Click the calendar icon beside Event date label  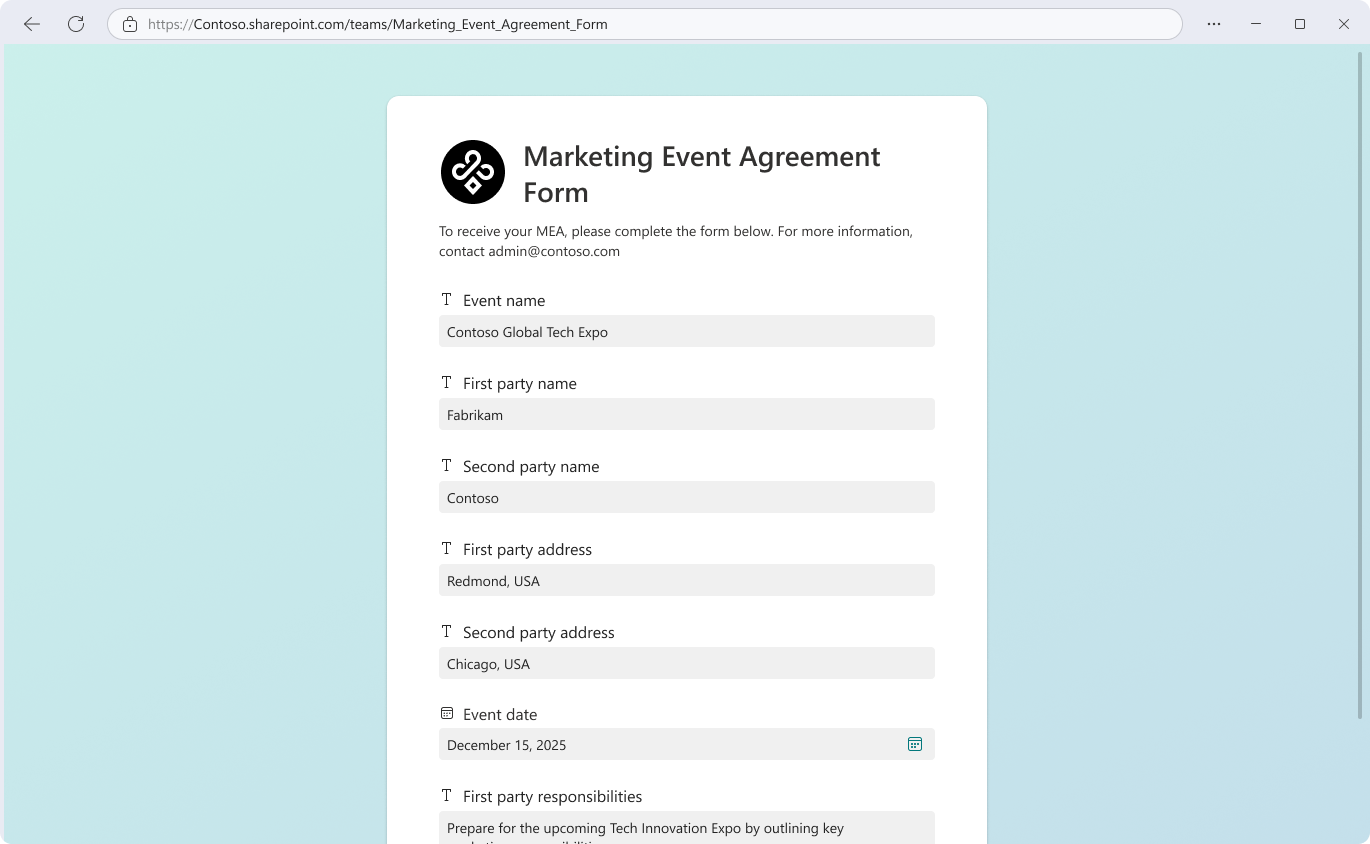(447, 714)
